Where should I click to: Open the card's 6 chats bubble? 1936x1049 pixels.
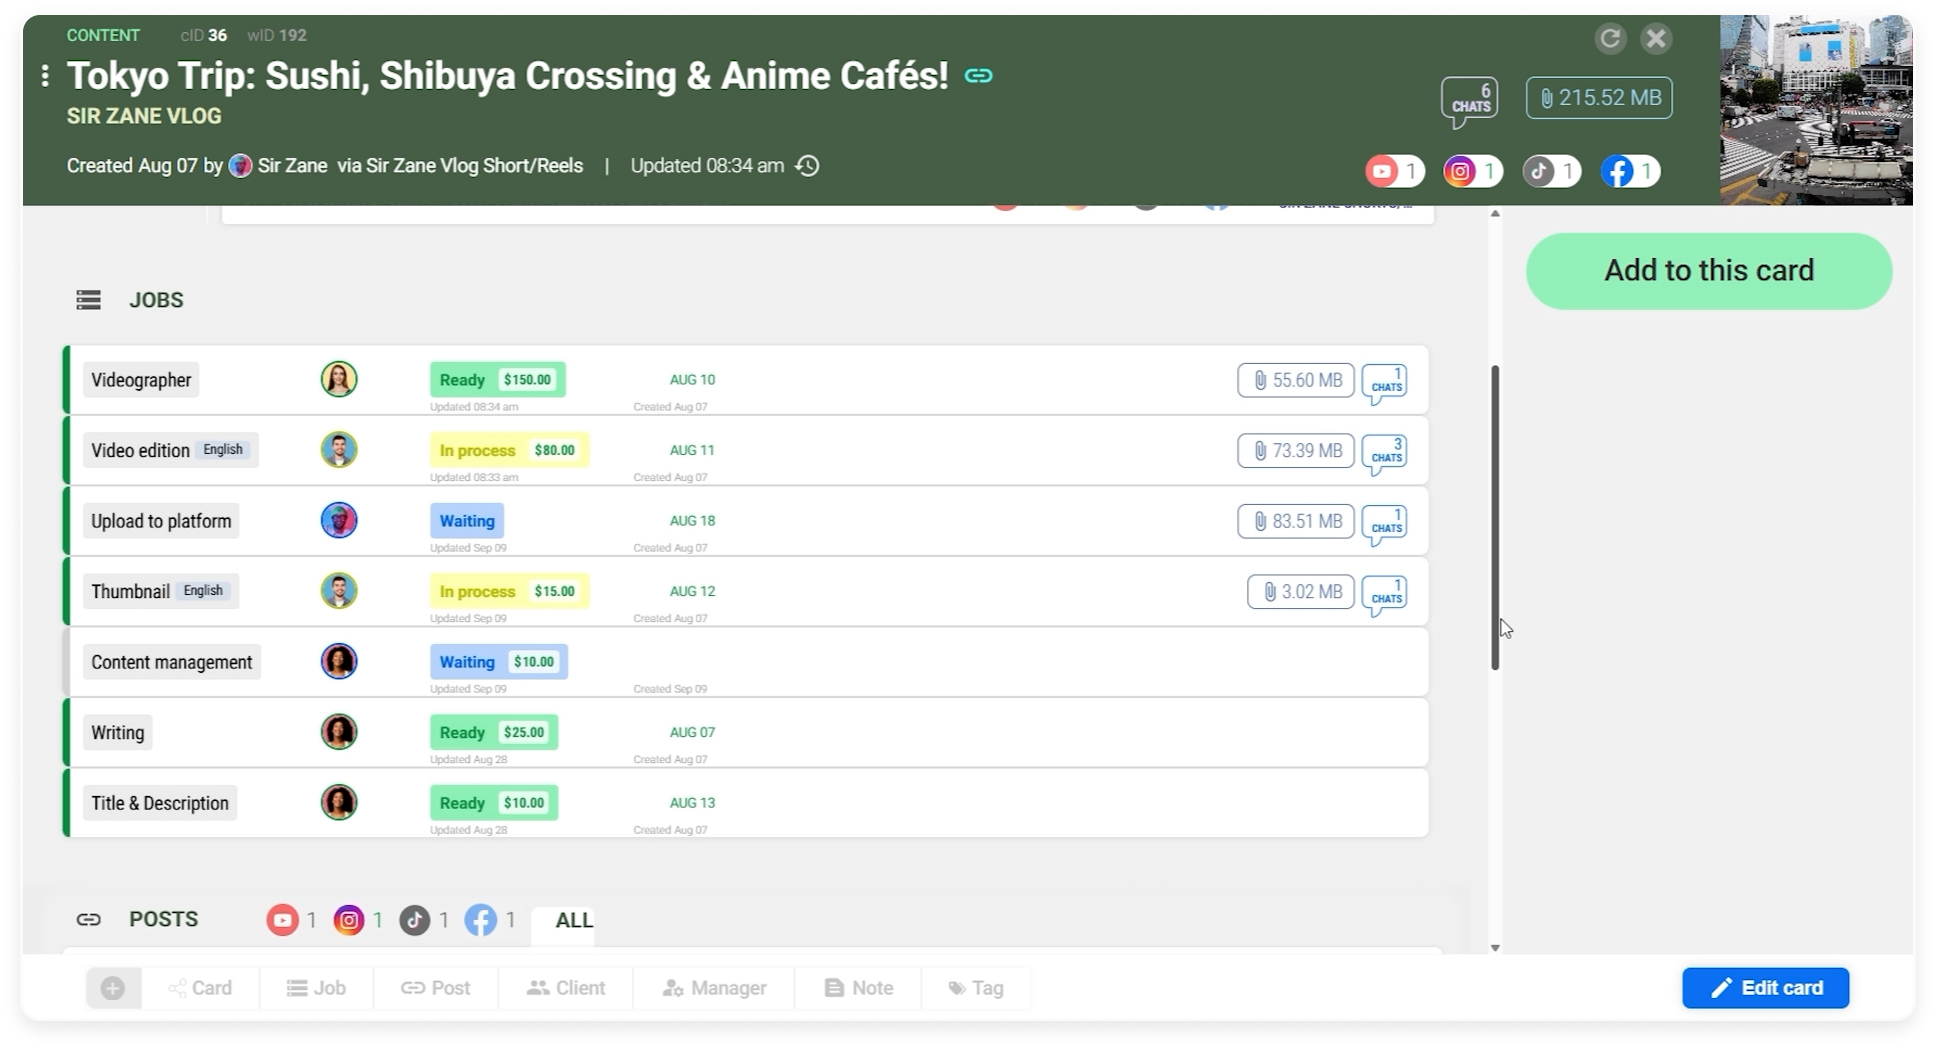coord(1469,101)
